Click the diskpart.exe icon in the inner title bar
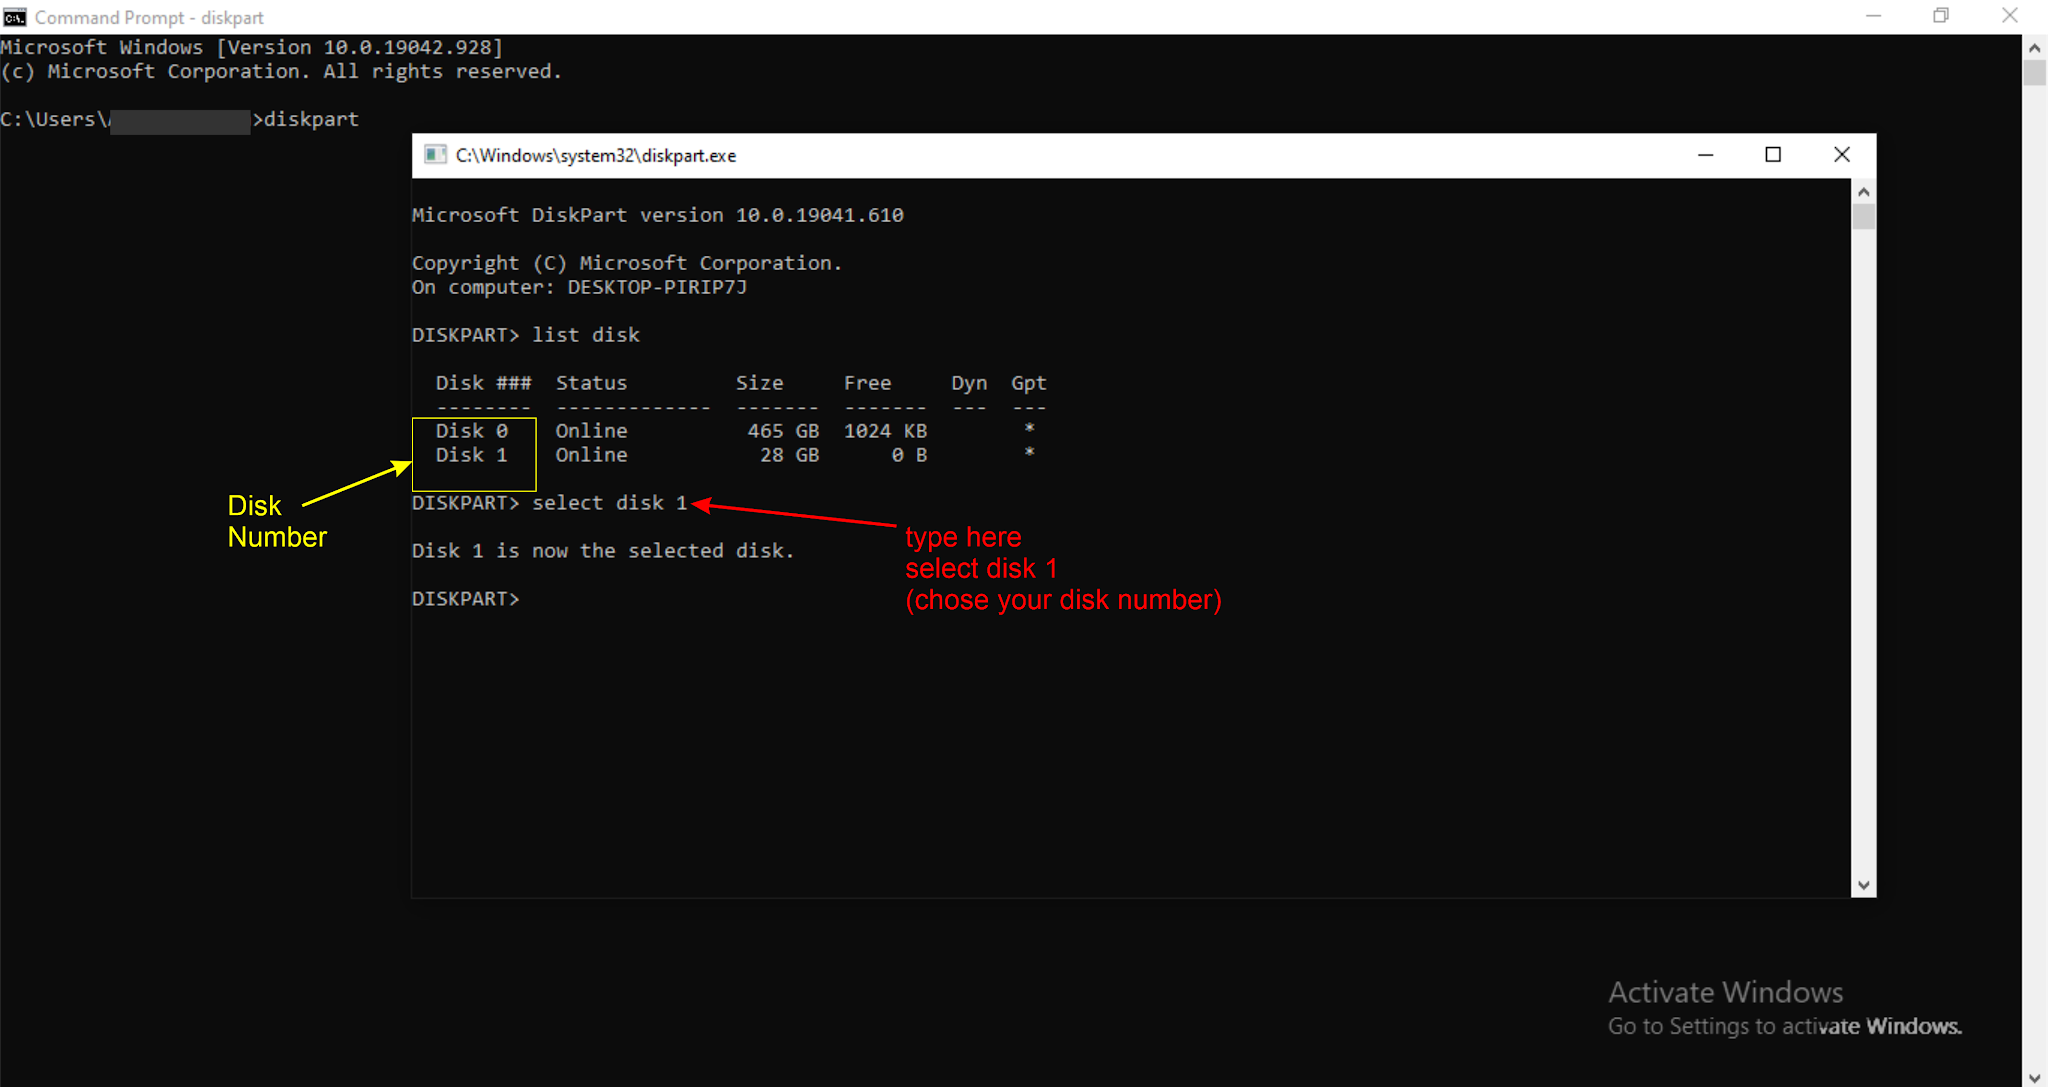This screenshot has width=2048, height=1087. 435,155
